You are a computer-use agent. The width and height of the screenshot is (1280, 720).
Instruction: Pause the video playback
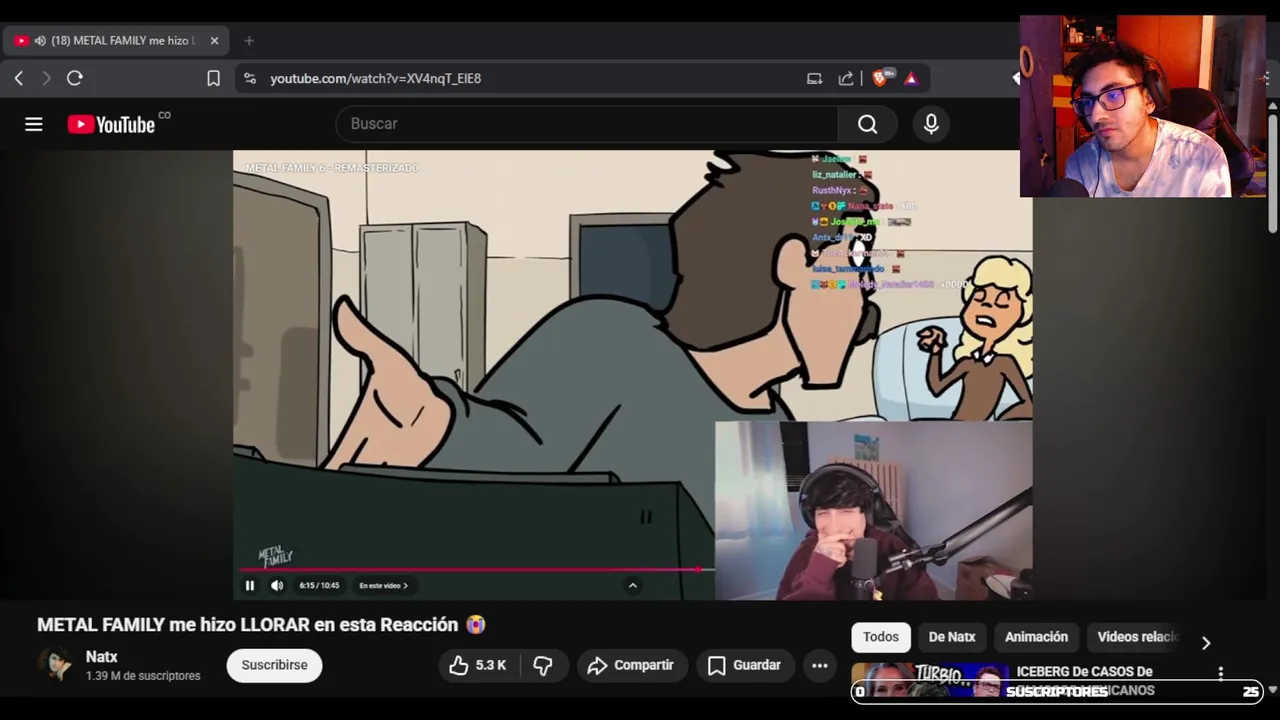[250, 586]
